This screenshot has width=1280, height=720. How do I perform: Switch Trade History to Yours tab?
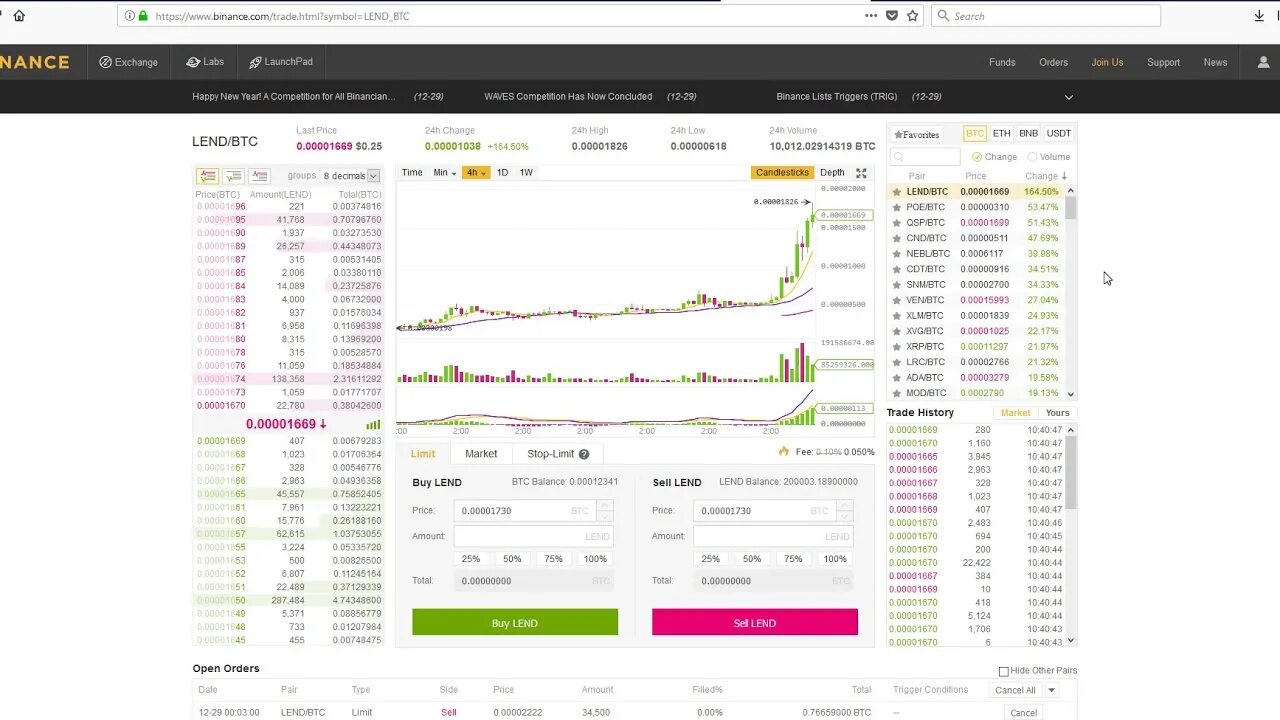click(1057, 413)
